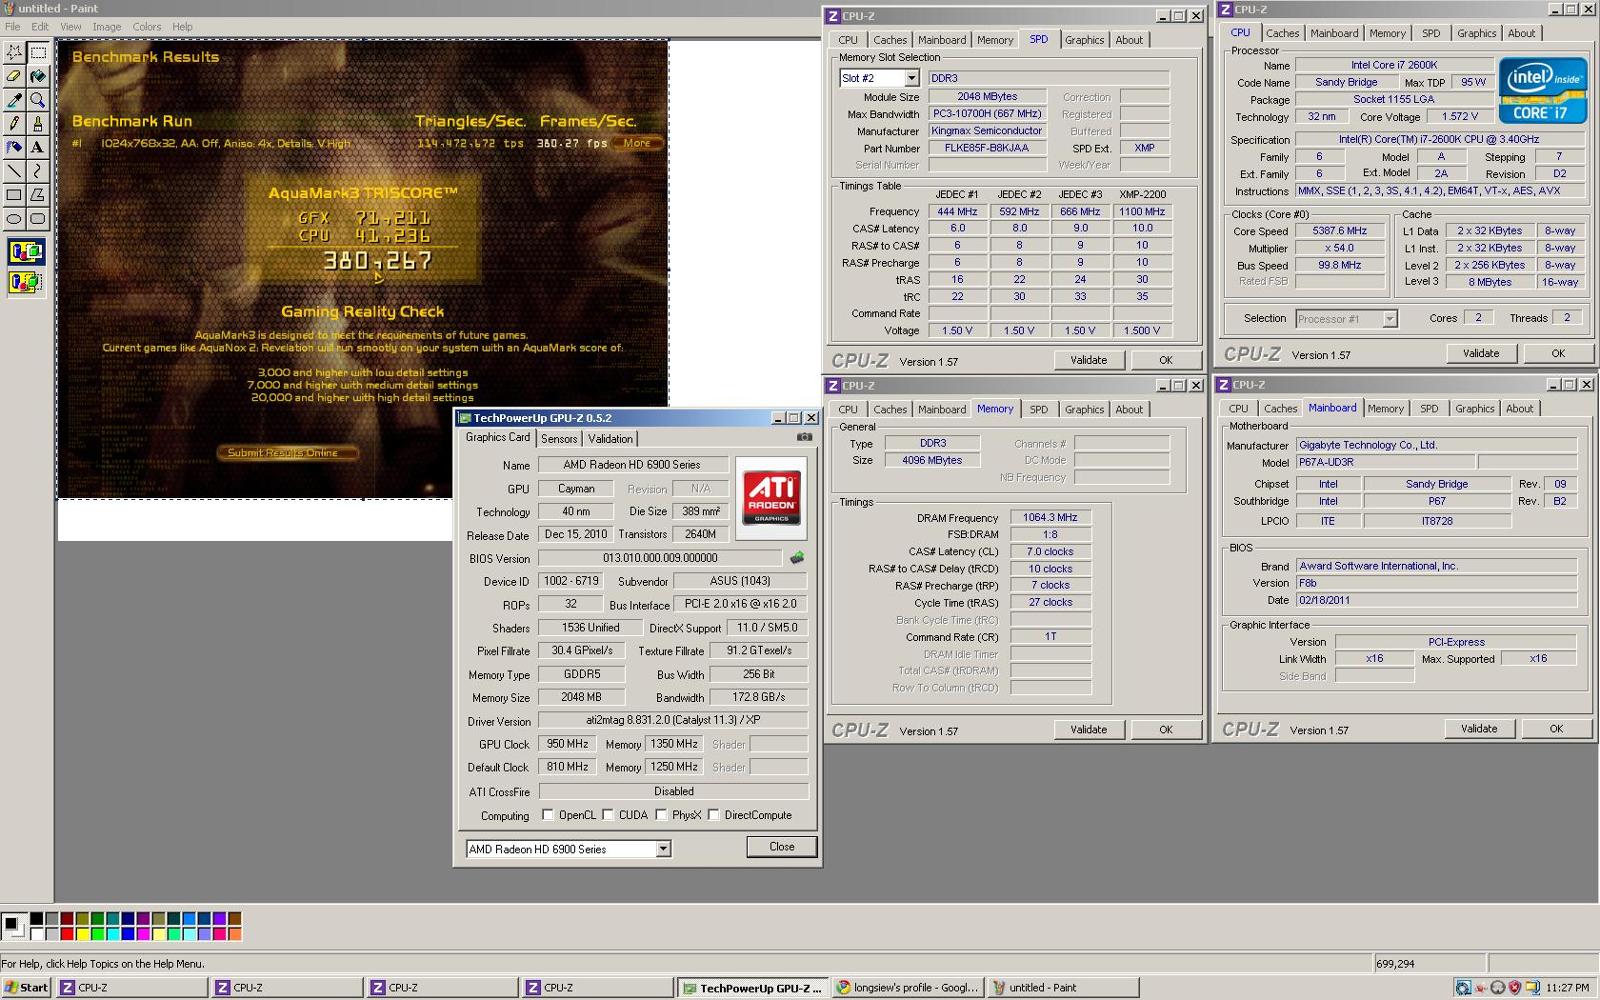Open the Windows Start button
Image resolution: width=1600 pixels, height=1000 pixels.
point(26,987)
